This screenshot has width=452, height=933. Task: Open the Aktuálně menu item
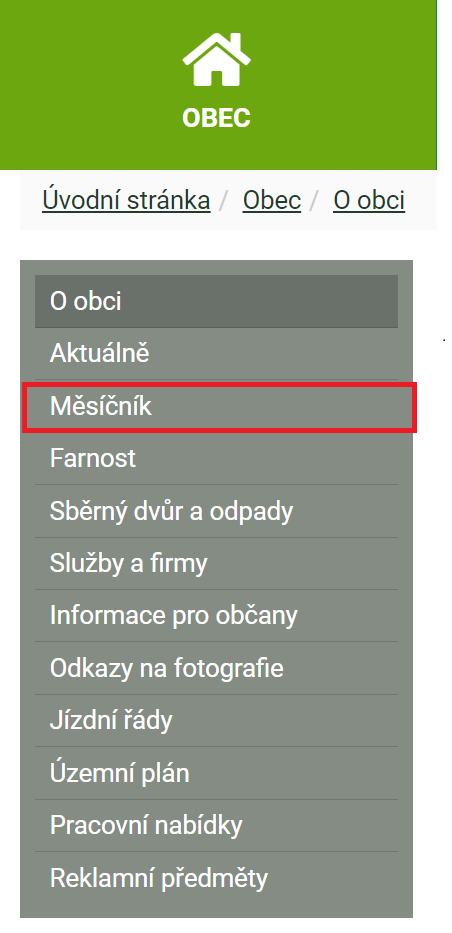pos(216,353)
